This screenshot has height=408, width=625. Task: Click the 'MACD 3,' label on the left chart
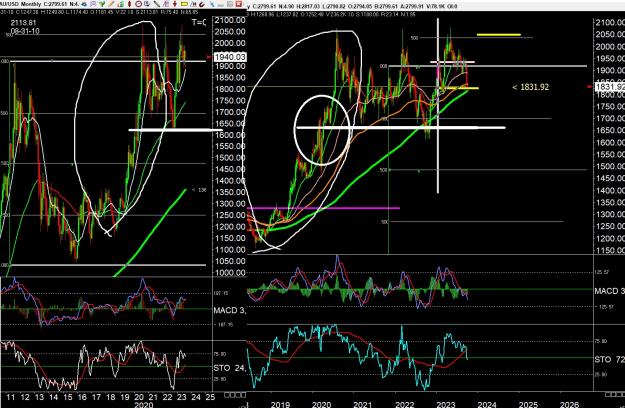230,310
